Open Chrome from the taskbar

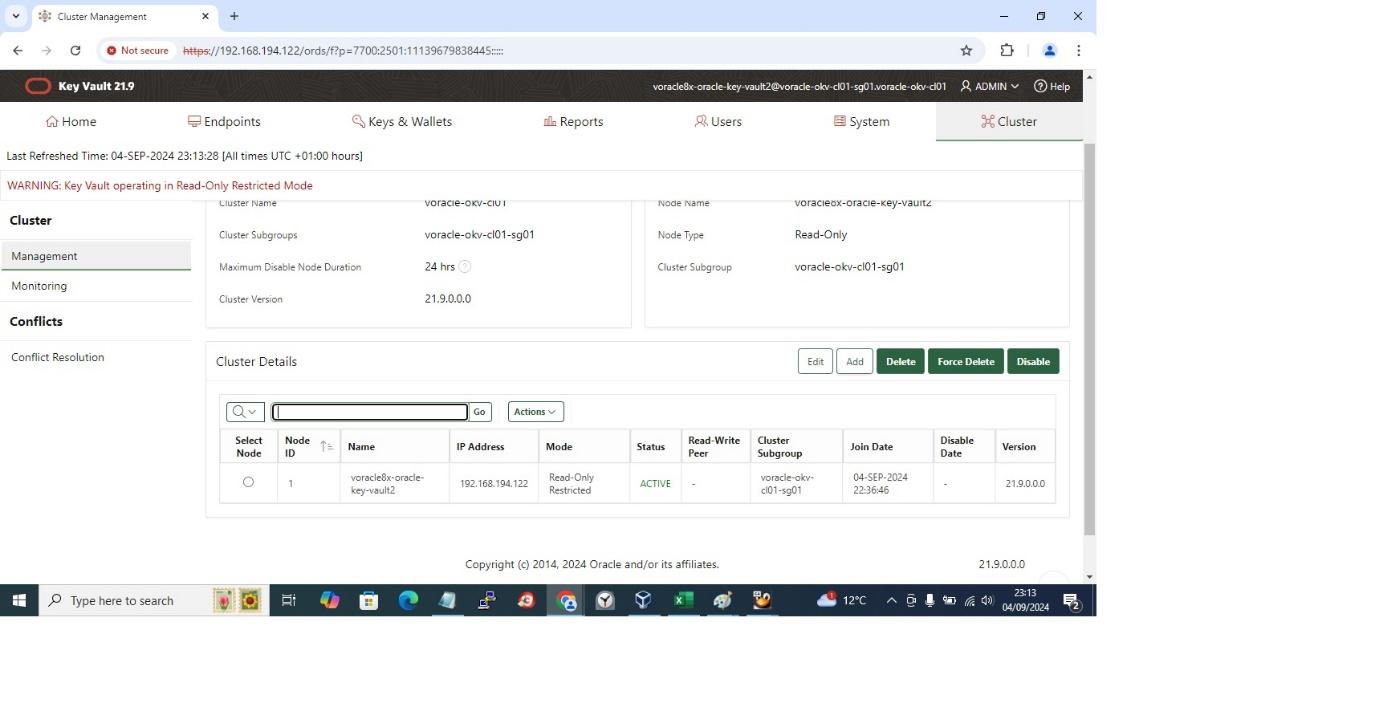click(x=567, y=600)
